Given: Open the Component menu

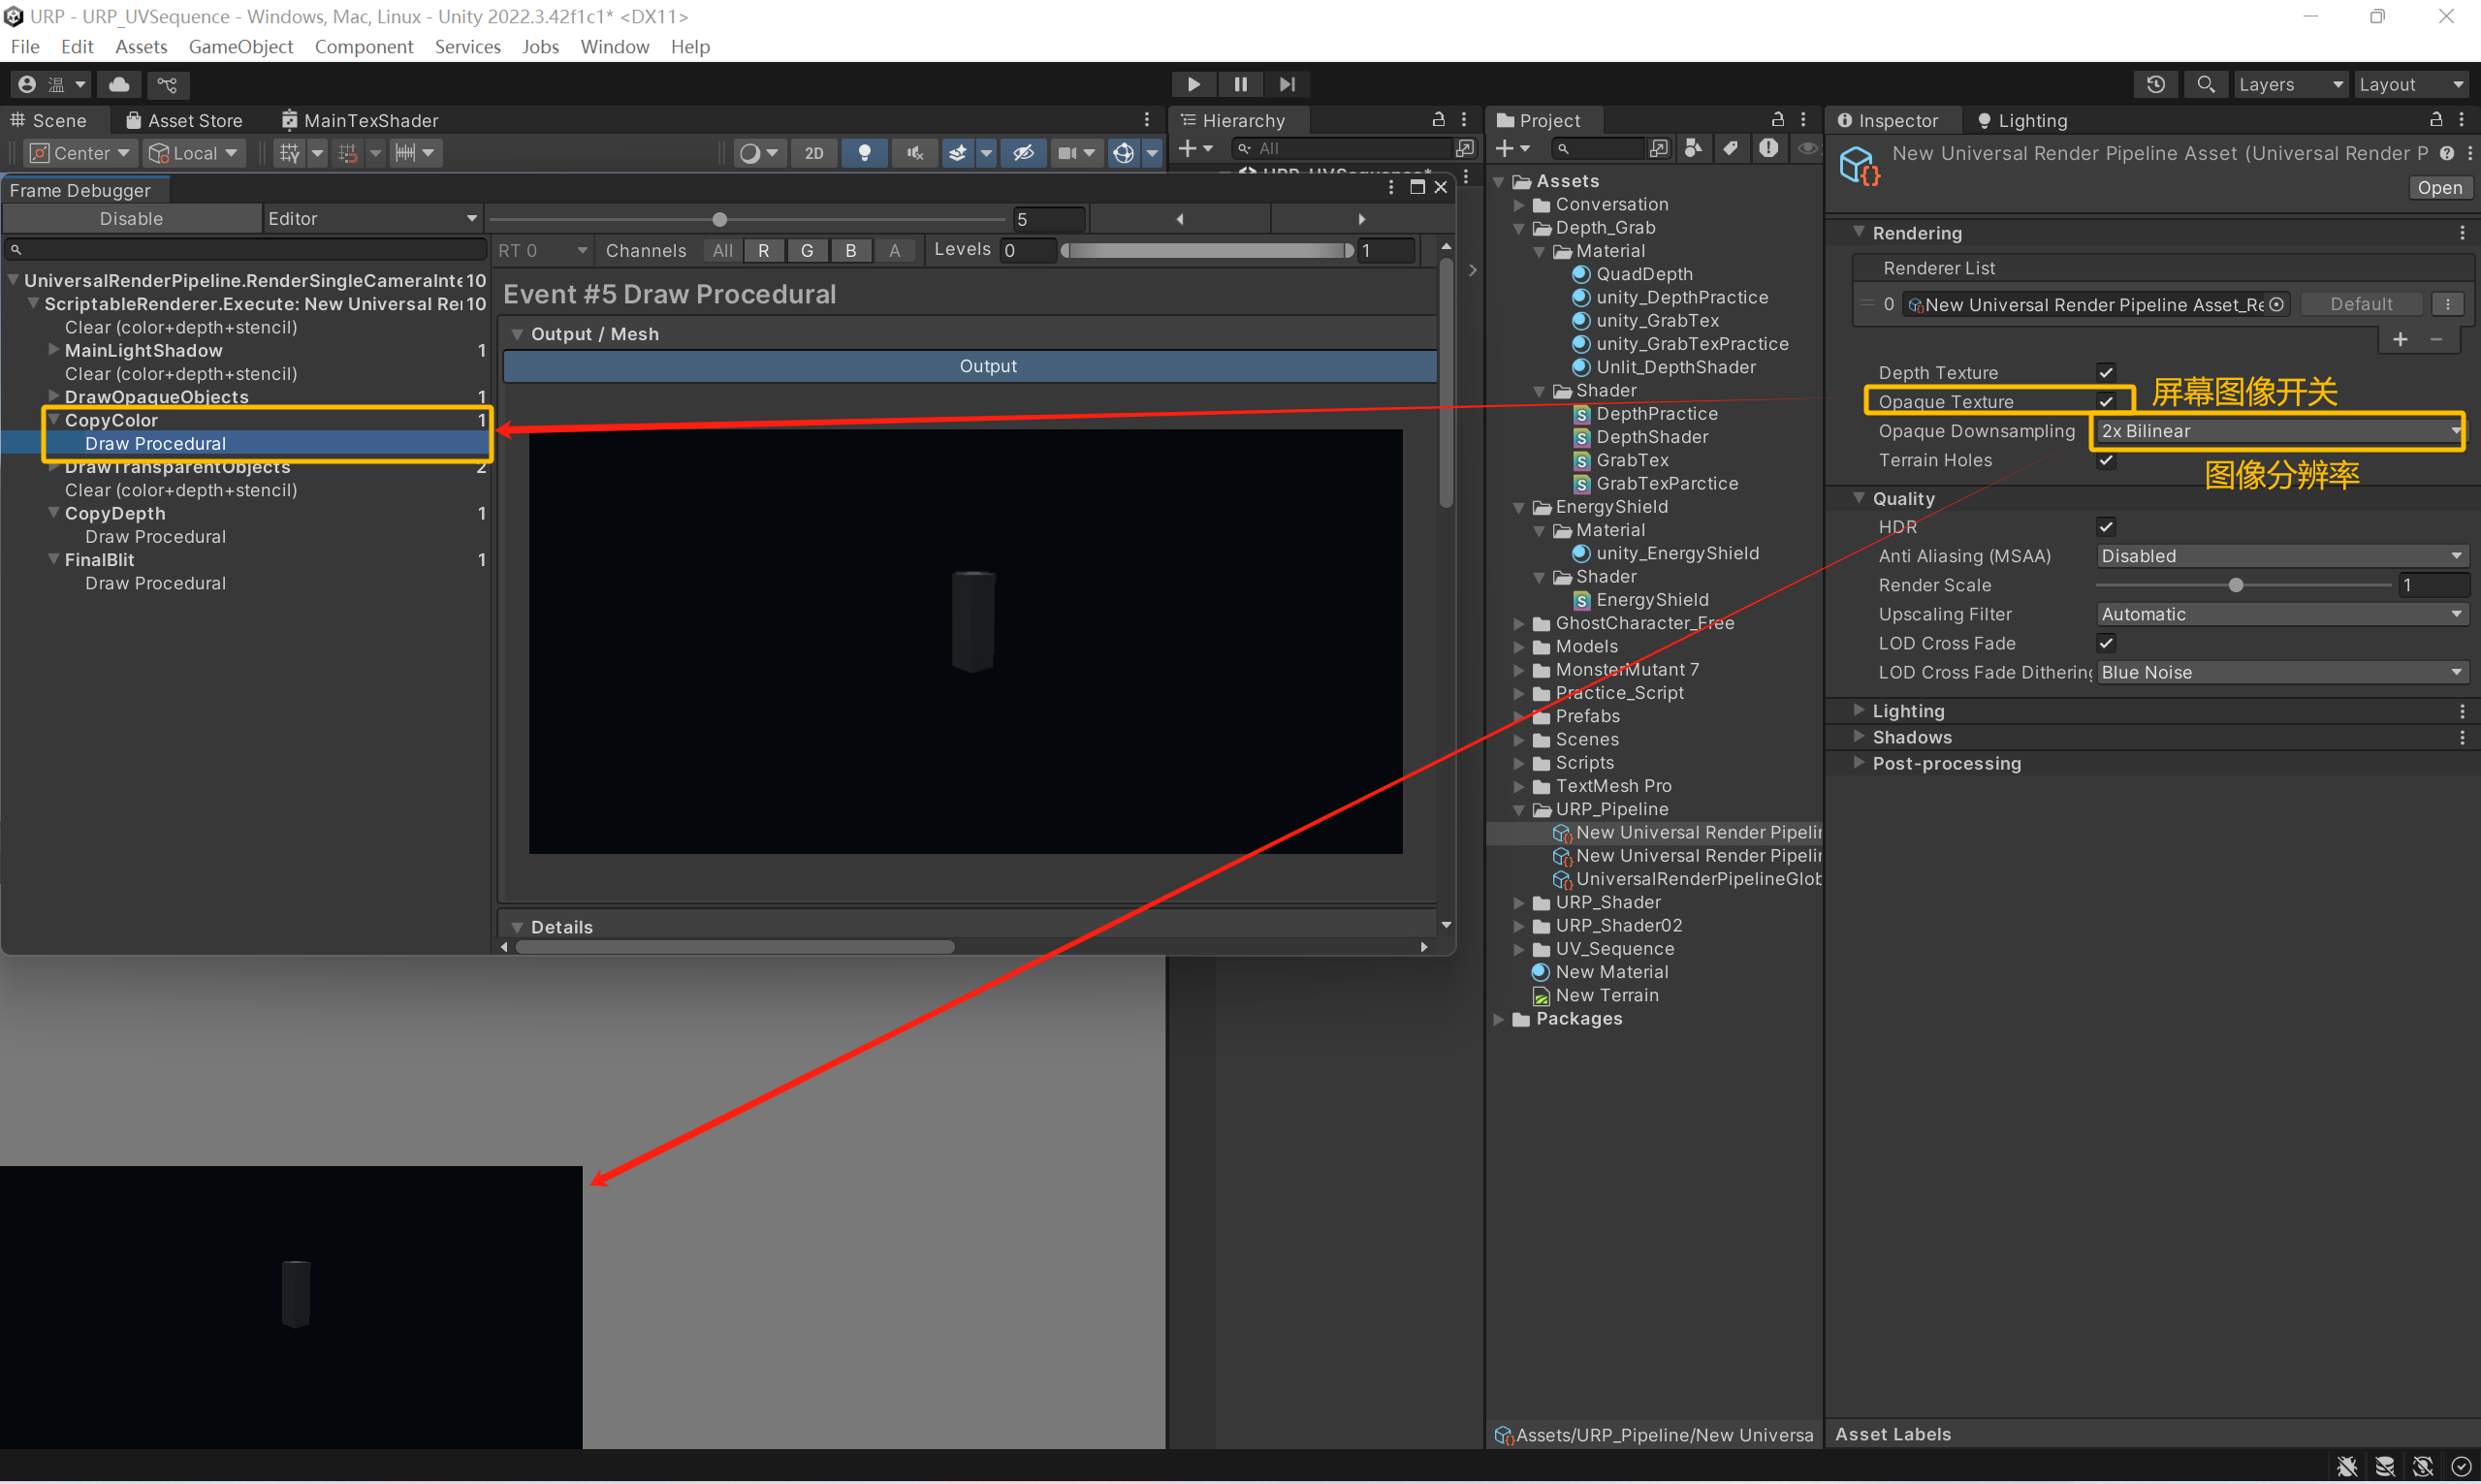Looking at the screenshot, I should 363,47.
